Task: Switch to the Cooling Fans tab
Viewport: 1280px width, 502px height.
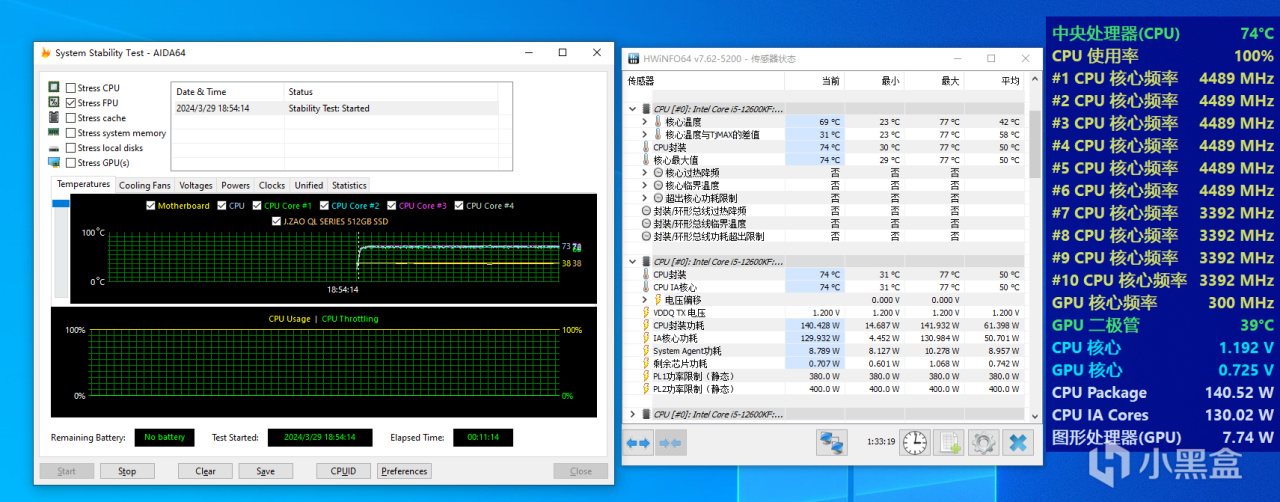Action: point(145,185)
